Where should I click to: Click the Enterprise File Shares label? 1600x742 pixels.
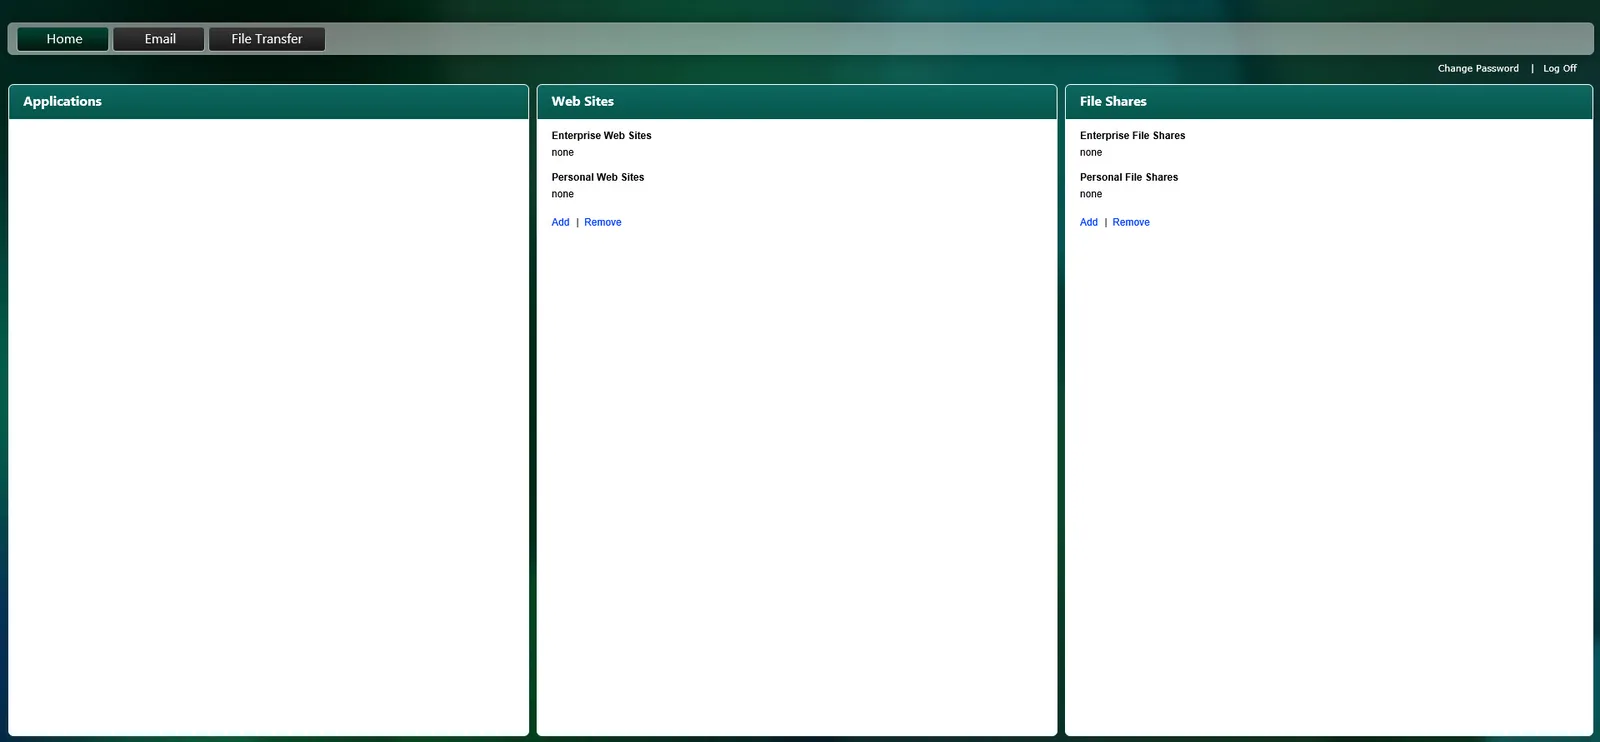1132,136
